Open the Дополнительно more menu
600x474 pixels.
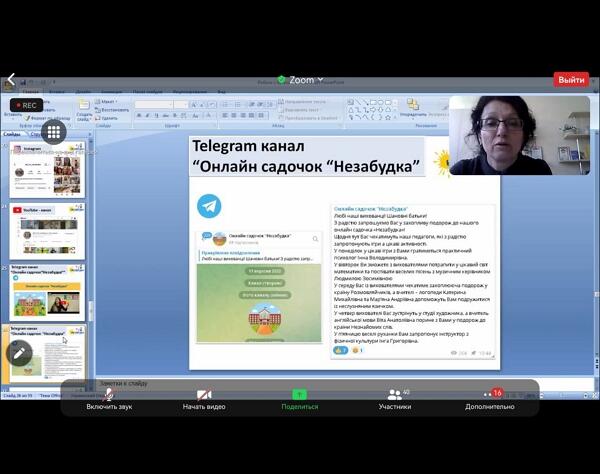490,399
